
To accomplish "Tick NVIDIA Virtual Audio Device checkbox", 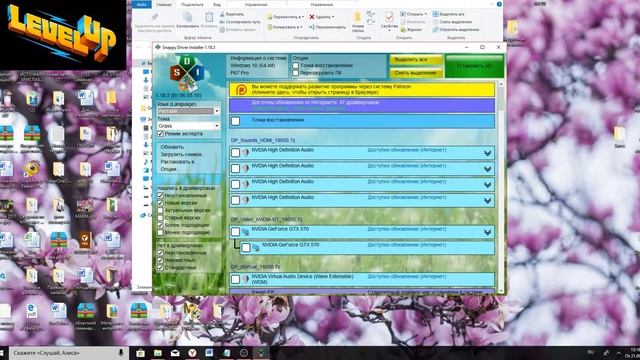I will coord(236,279).
